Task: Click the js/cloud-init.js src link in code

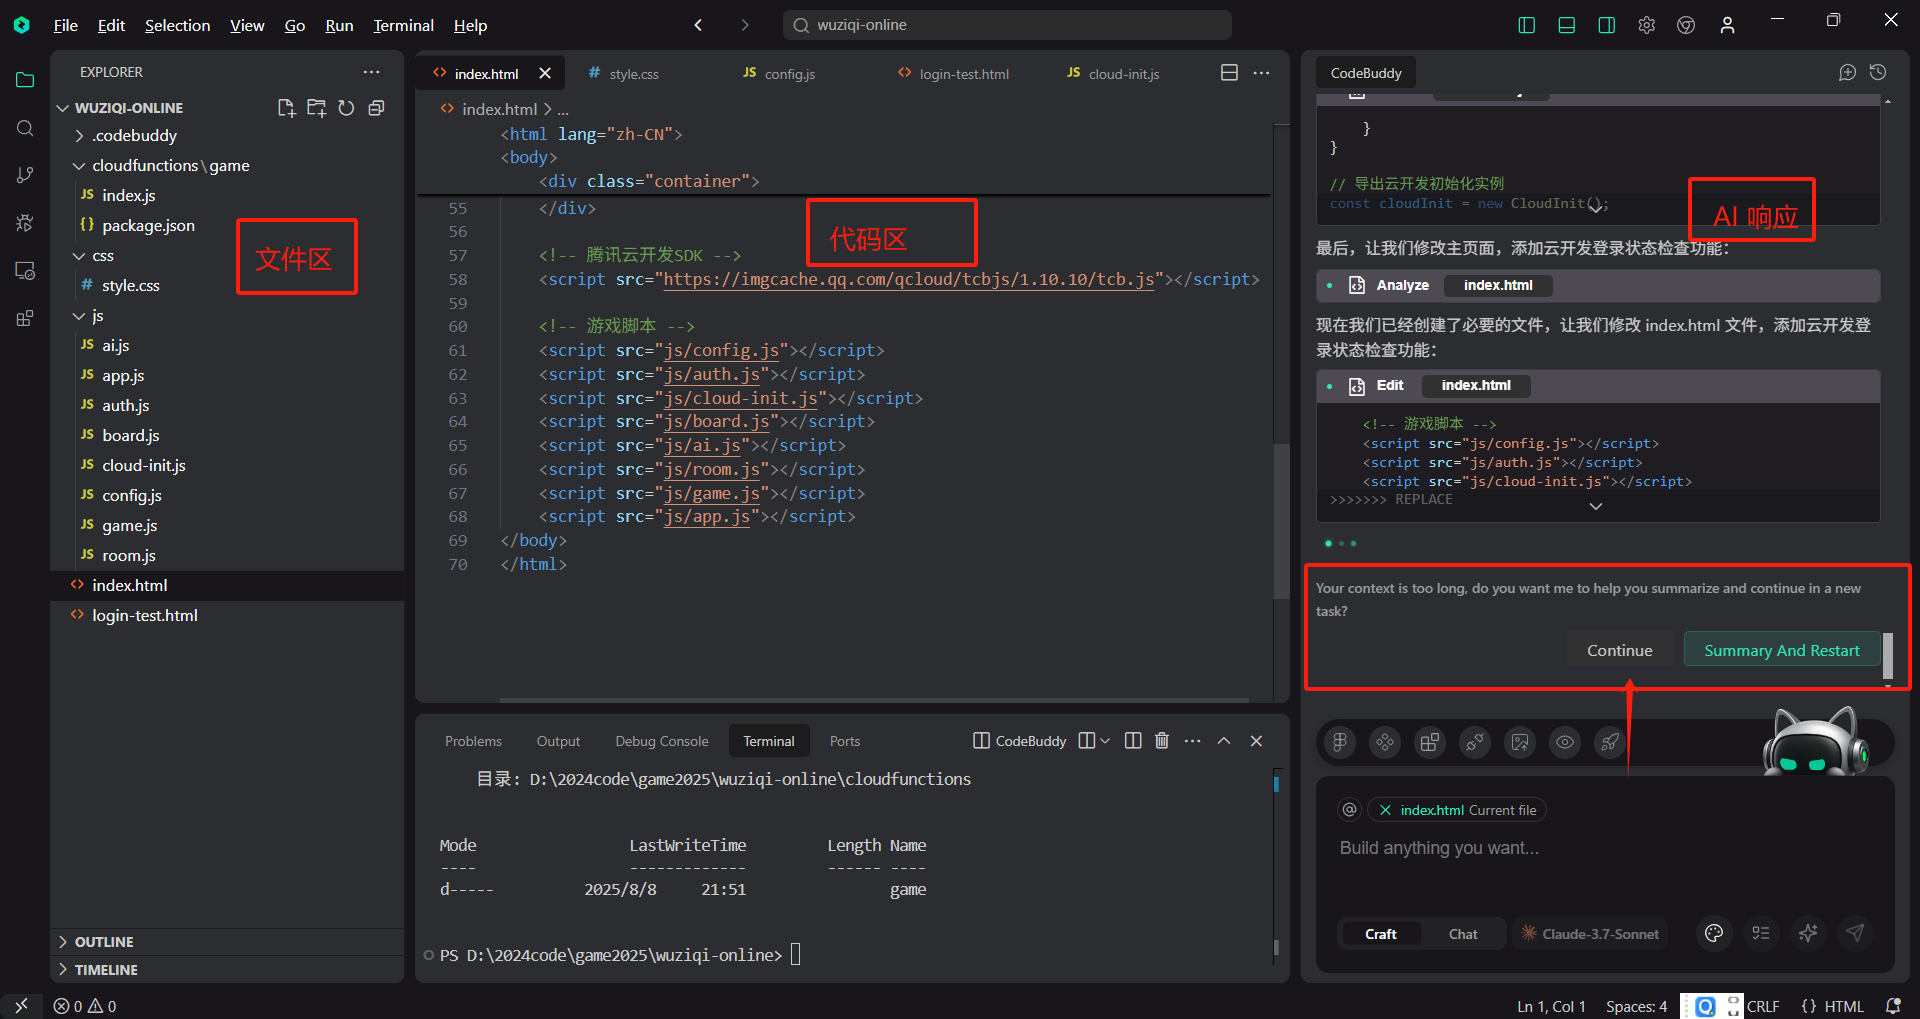Action: tap(741, 398)
